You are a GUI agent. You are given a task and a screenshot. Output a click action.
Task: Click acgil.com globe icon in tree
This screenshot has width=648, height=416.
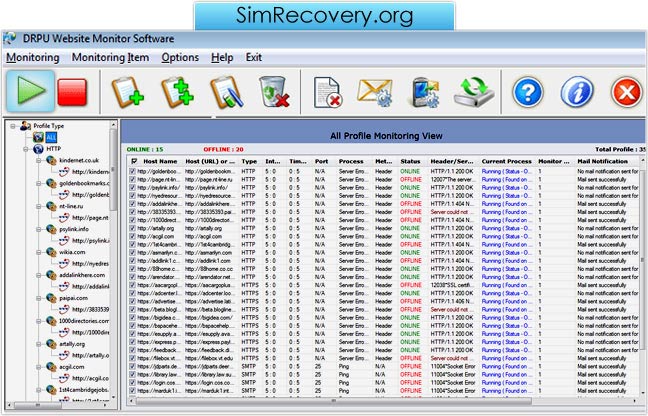tap(51, 367)
